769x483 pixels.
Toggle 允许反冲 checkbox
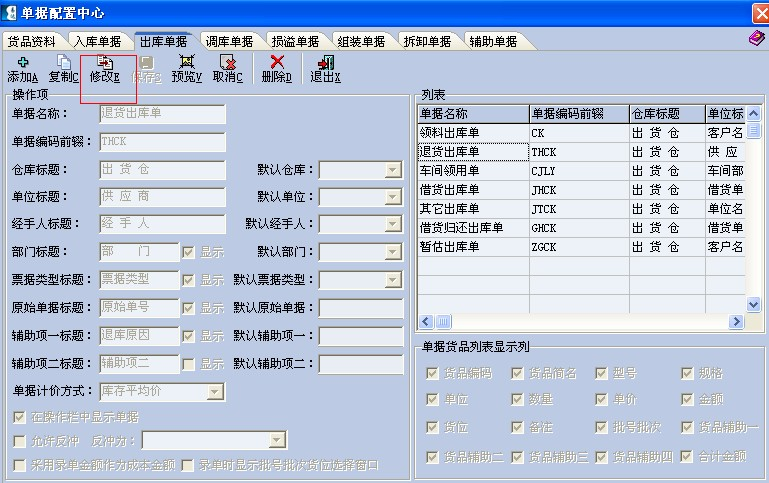pos(20,441)
